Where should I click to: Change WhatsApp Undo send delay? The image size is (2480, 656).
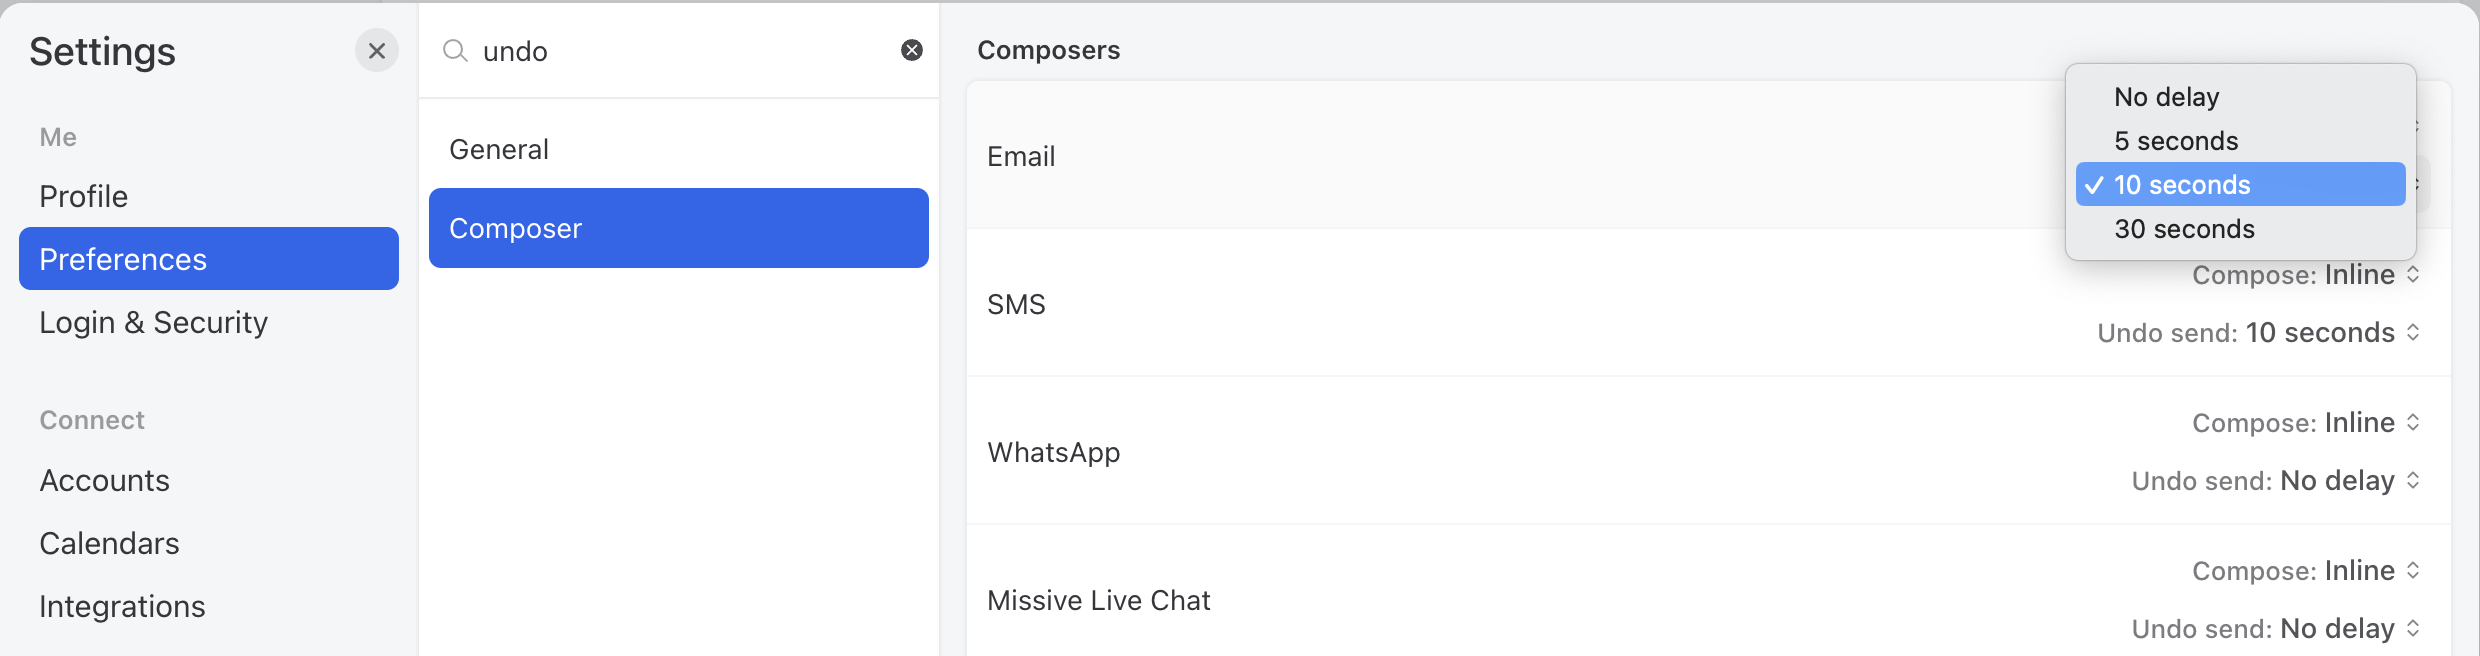coord(2275,481)
